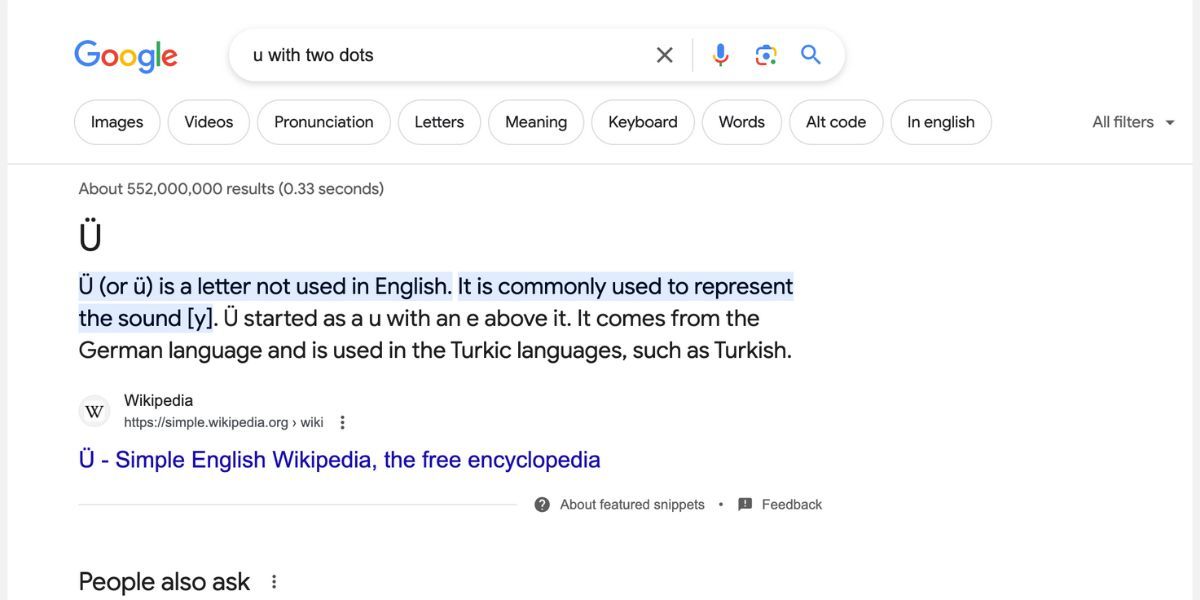Open Google Lens image search

[766, 55]
